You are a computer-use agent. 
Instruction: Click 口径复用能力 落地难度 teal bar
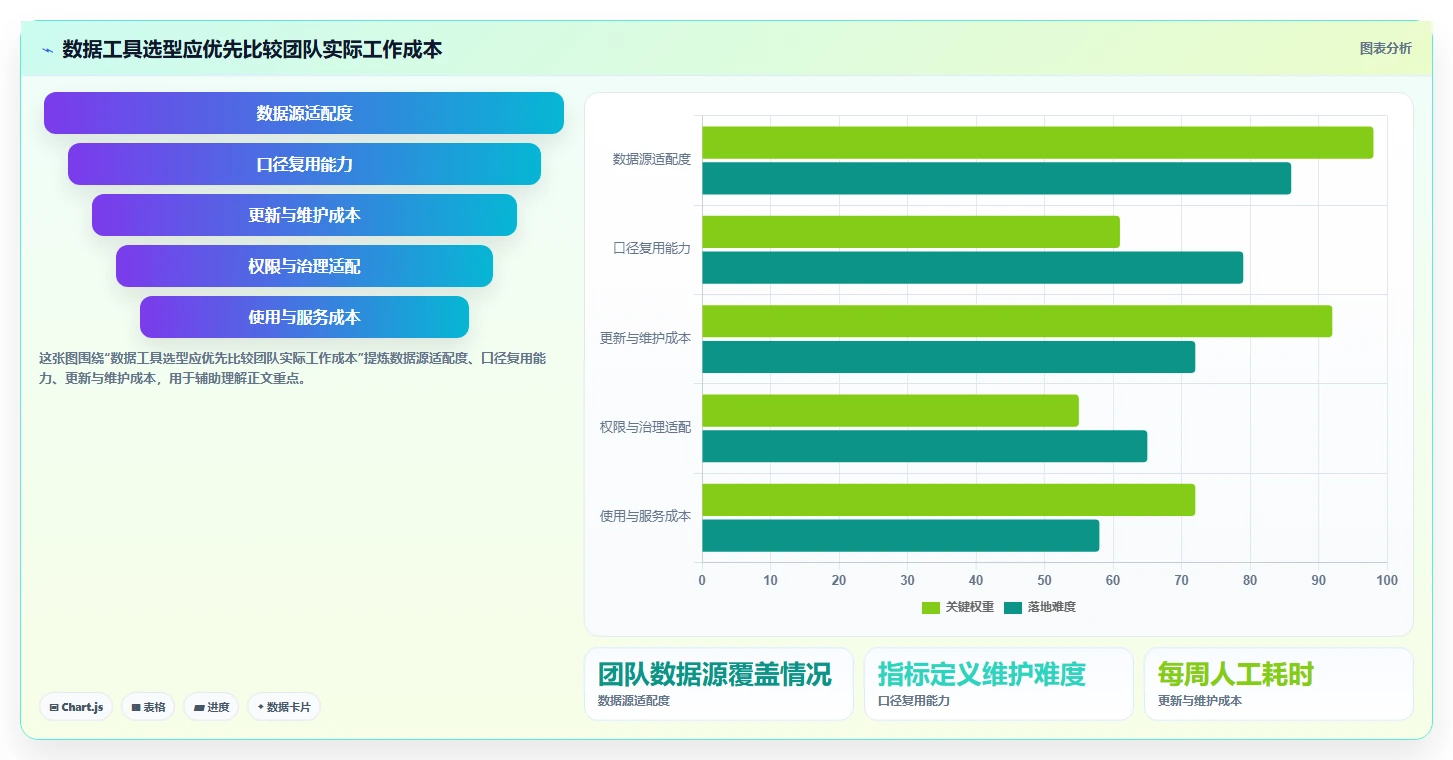[x=972, y=267]
